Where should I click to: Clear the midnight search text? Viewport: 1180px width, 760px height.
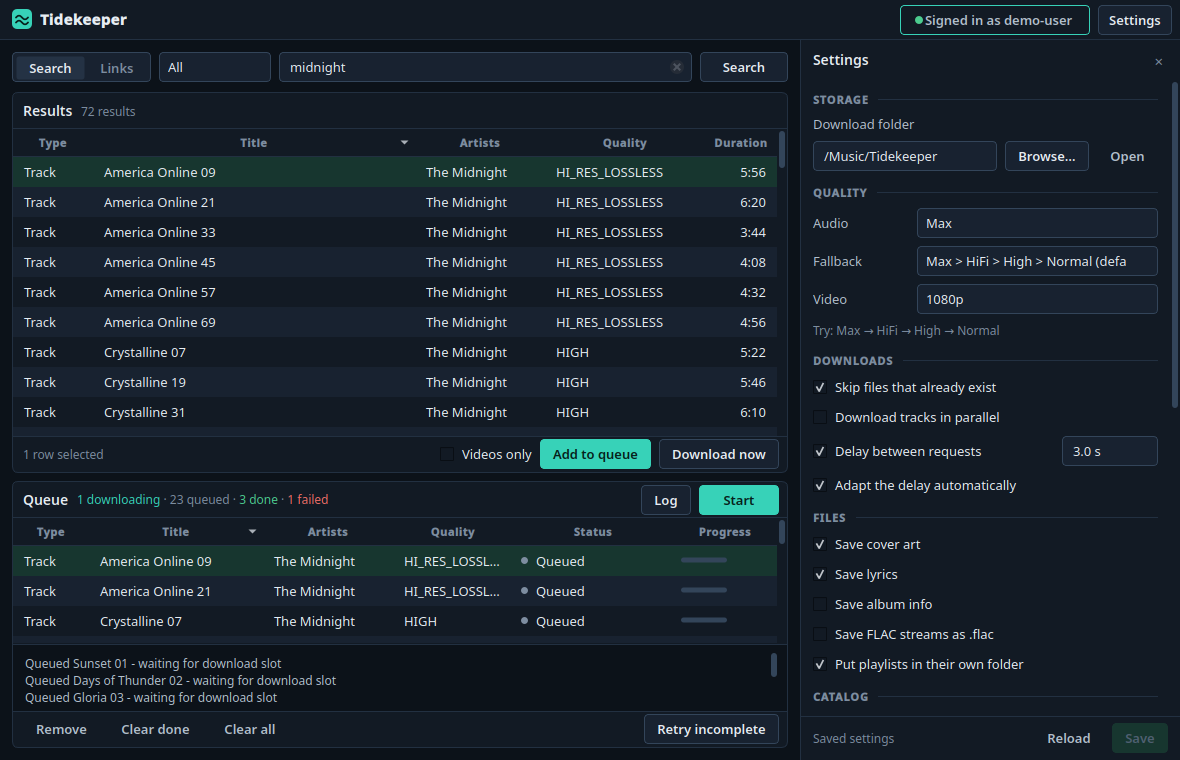tap(677, 67)
